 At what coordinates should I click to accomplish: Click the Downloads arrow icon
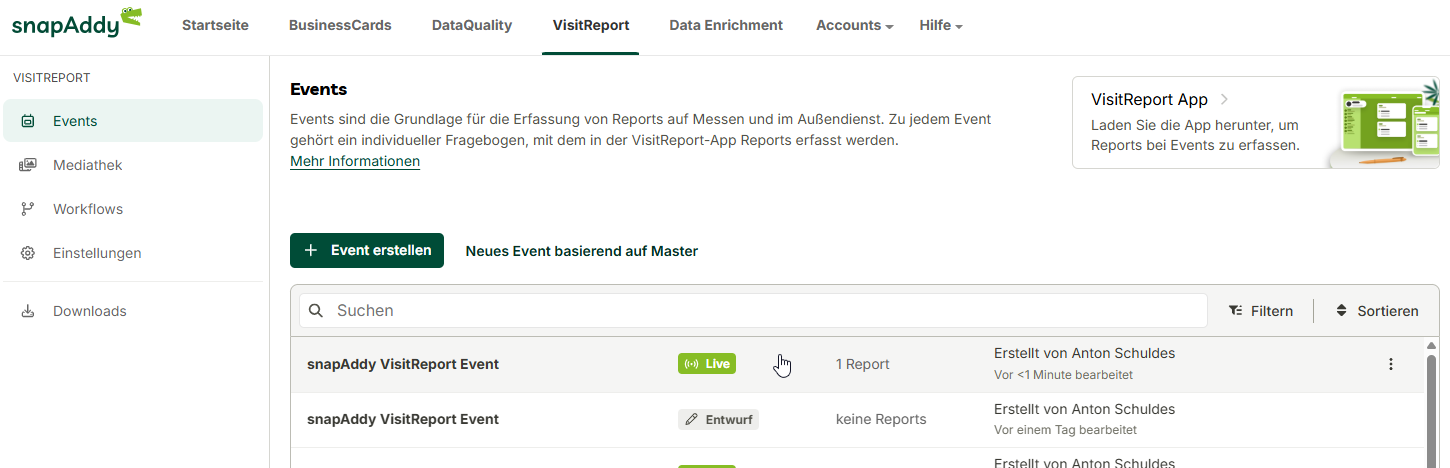tap(28, 311)
